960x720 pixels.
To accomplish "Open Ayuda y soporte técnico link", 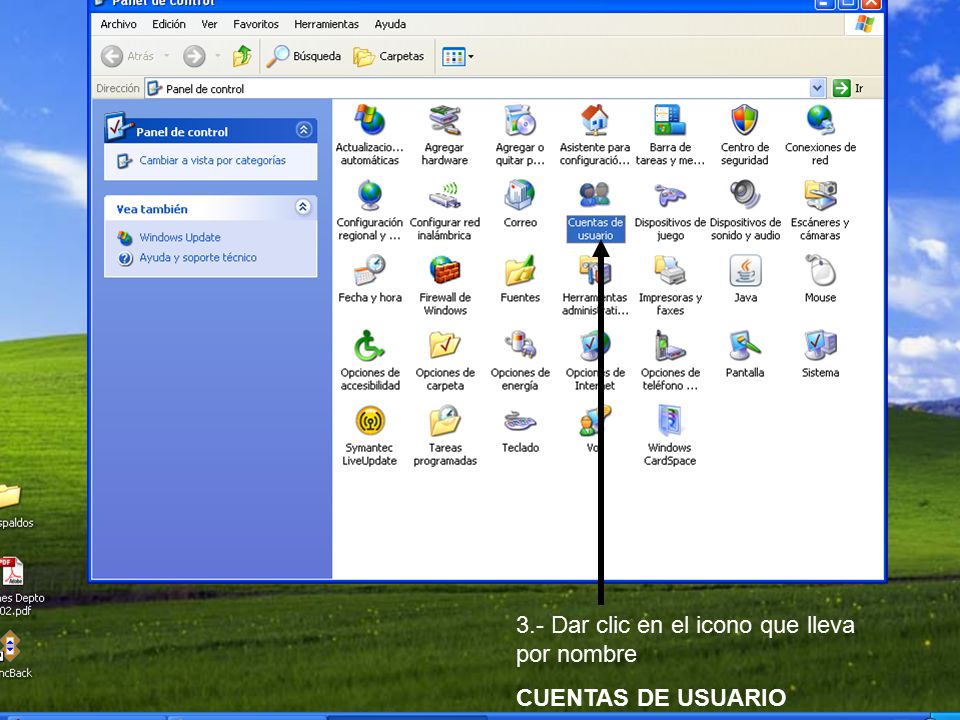I will click(198, 258).
